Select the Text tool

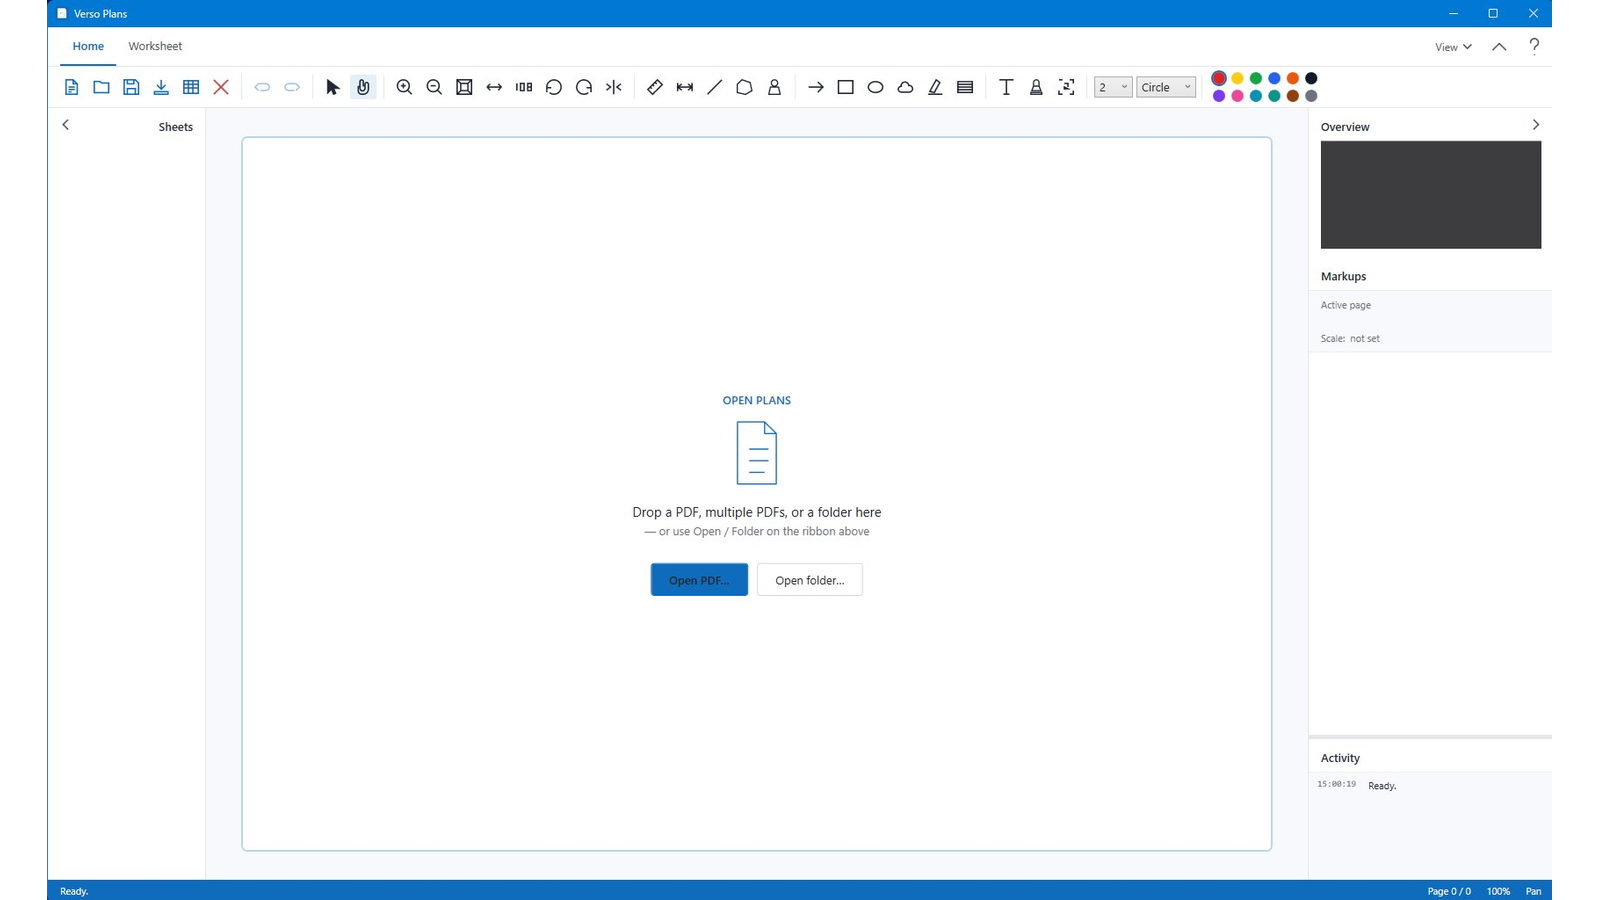[x=1006, y=87]
